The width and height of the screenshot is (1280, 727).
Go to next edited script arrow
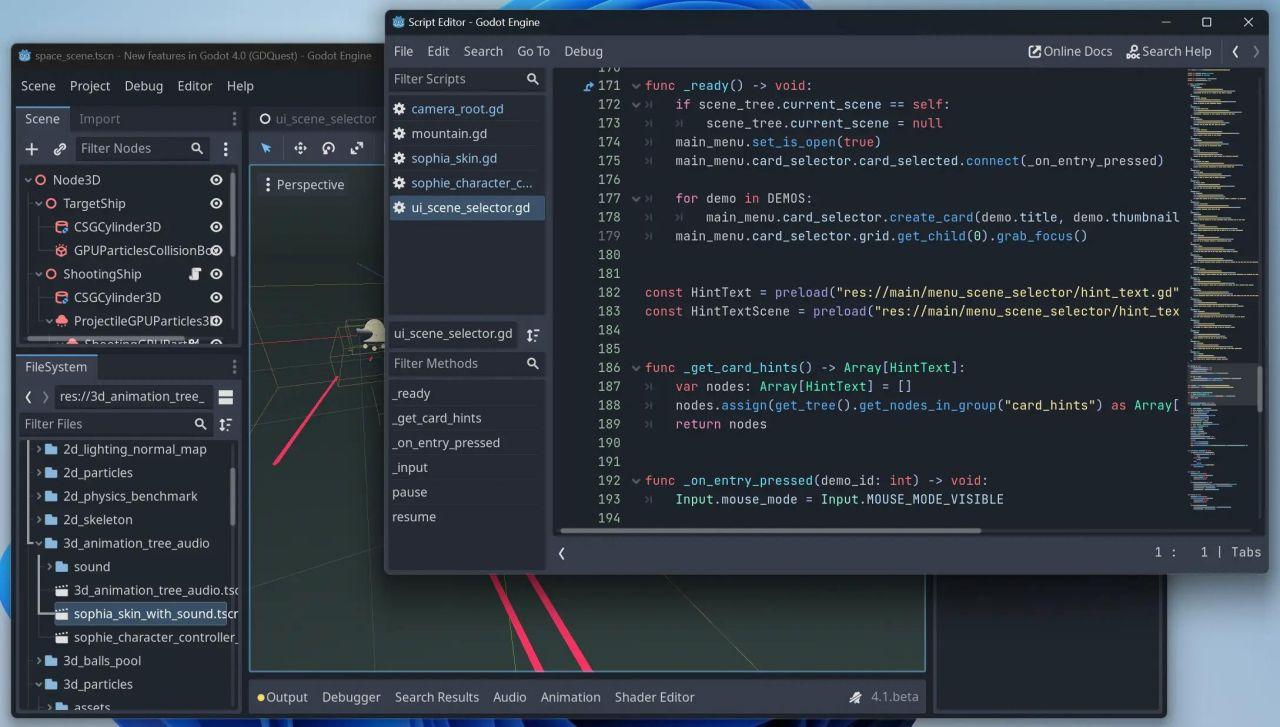point(1256,51)
